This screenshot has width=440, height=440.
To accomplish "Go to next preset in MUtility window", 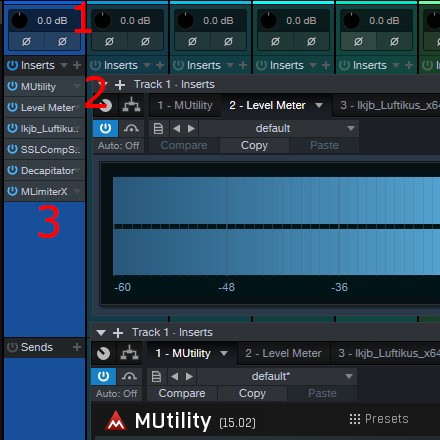I will pyautogui.click(x=189, y=376).
